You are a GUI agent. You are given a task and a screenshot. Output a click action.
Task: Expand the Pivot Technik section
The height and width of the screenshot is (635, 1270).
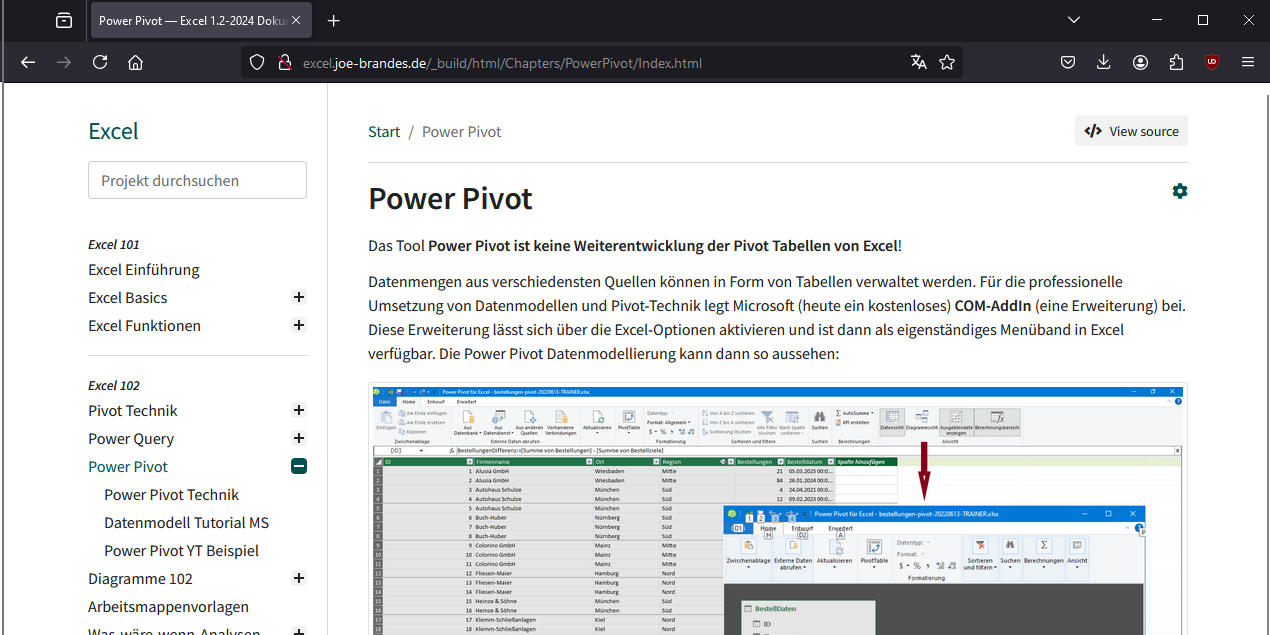pyautogui.click(x=298, y=411)
